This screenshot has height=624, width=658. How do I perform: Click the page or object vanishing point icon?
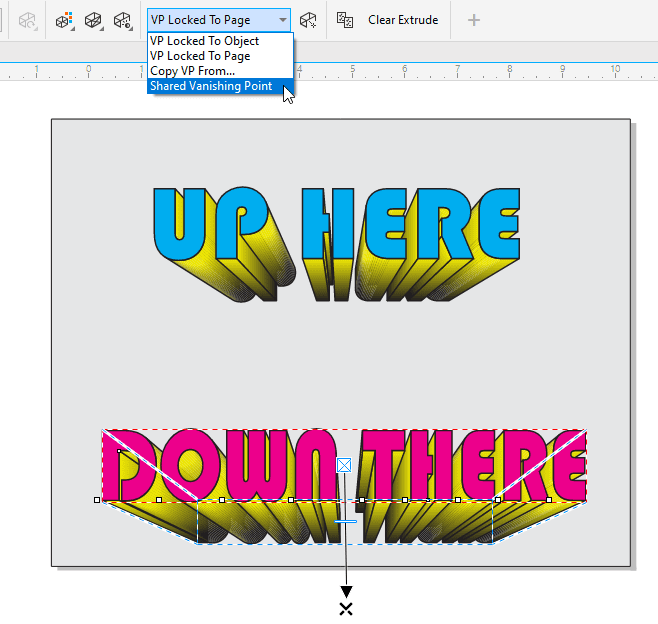pyautogui.click(x=309, y=20)
